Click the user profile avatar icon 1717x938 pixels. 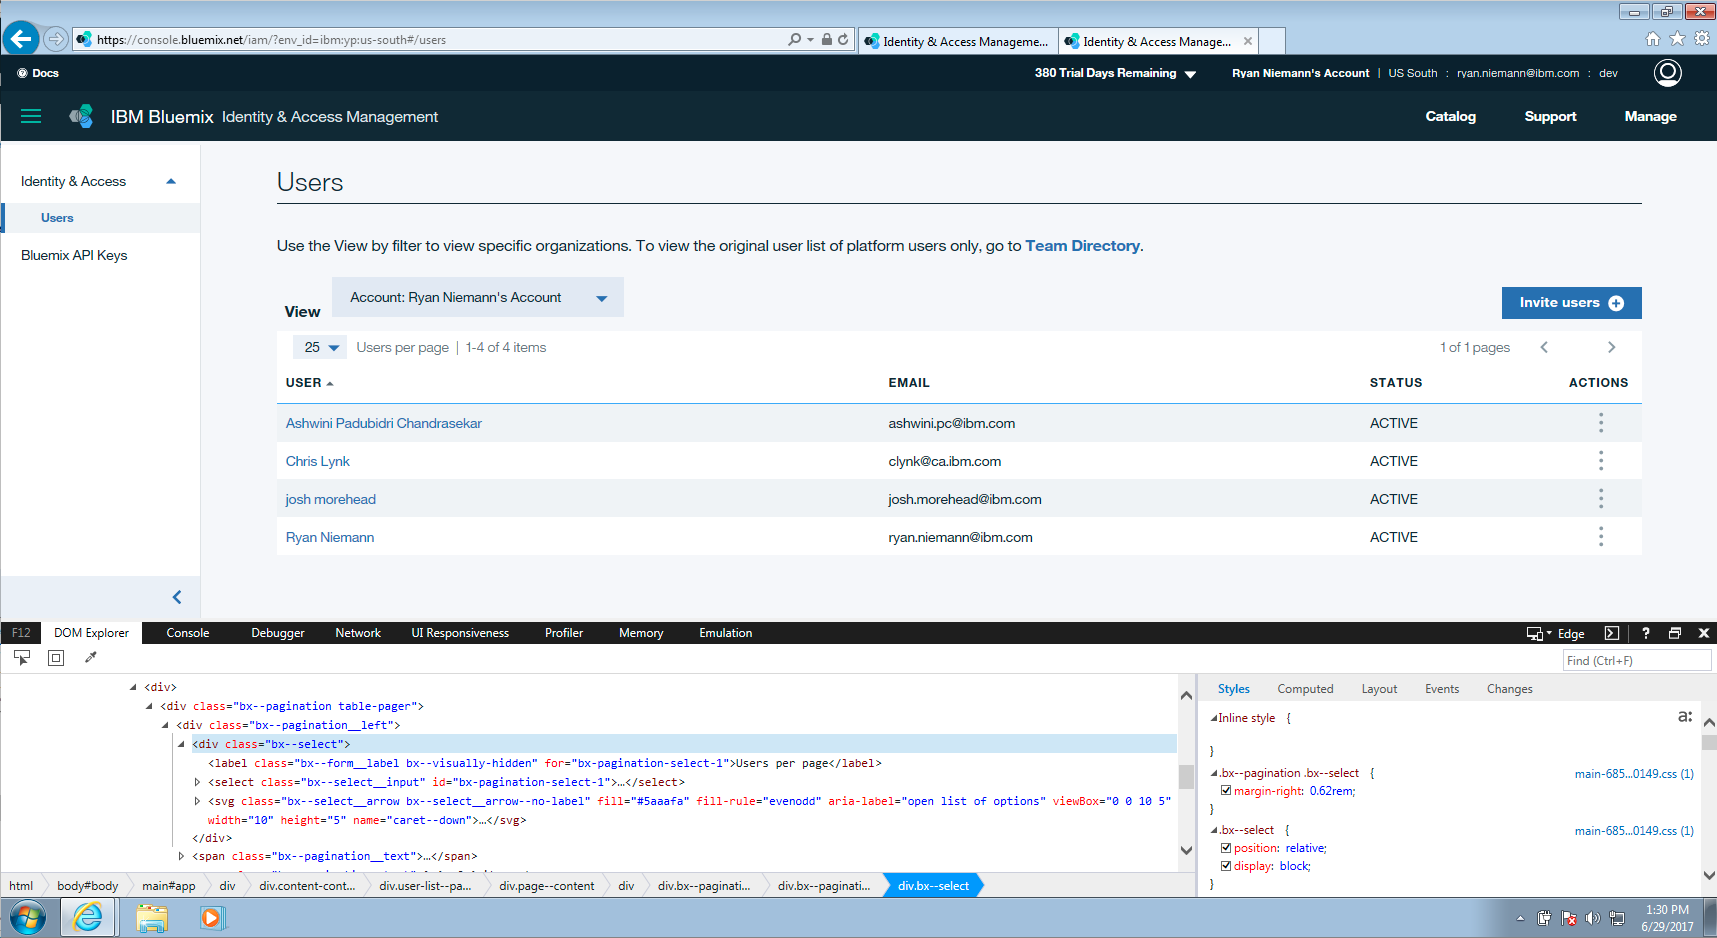tap(1668, 73)
